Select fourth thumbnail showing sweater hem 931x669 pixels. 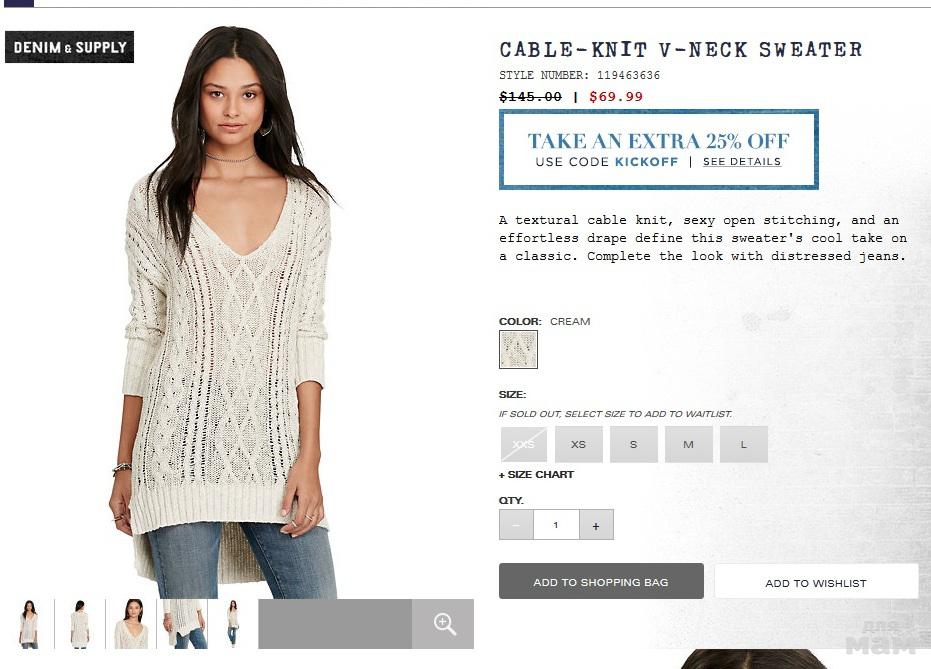[x=182, y=624]
